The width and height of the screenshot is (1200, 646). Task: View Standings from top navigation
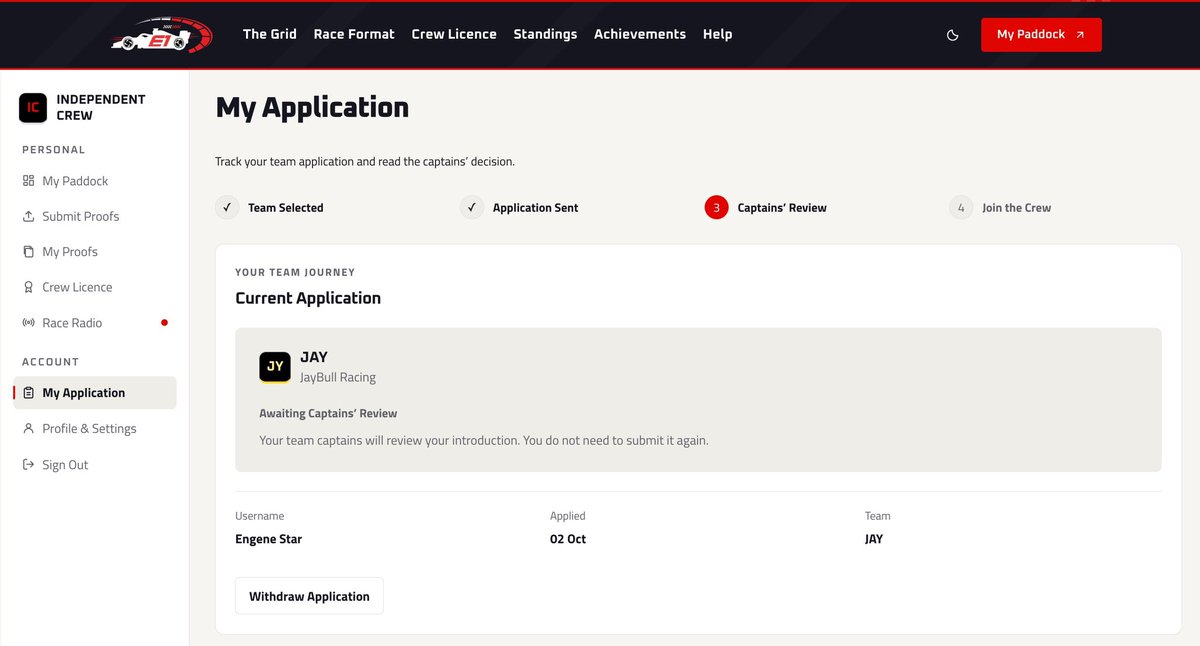[545, 34]
